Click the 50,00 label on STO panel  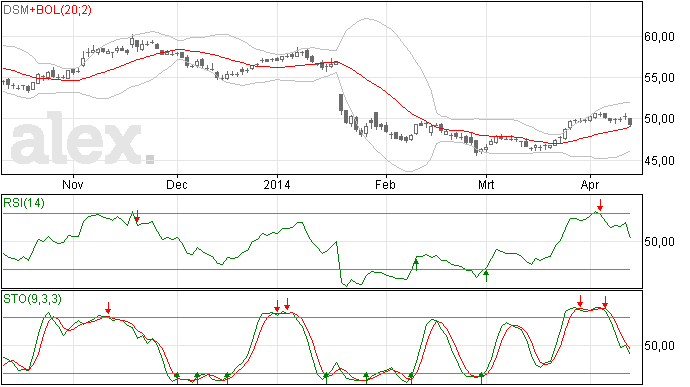[659, 346]
